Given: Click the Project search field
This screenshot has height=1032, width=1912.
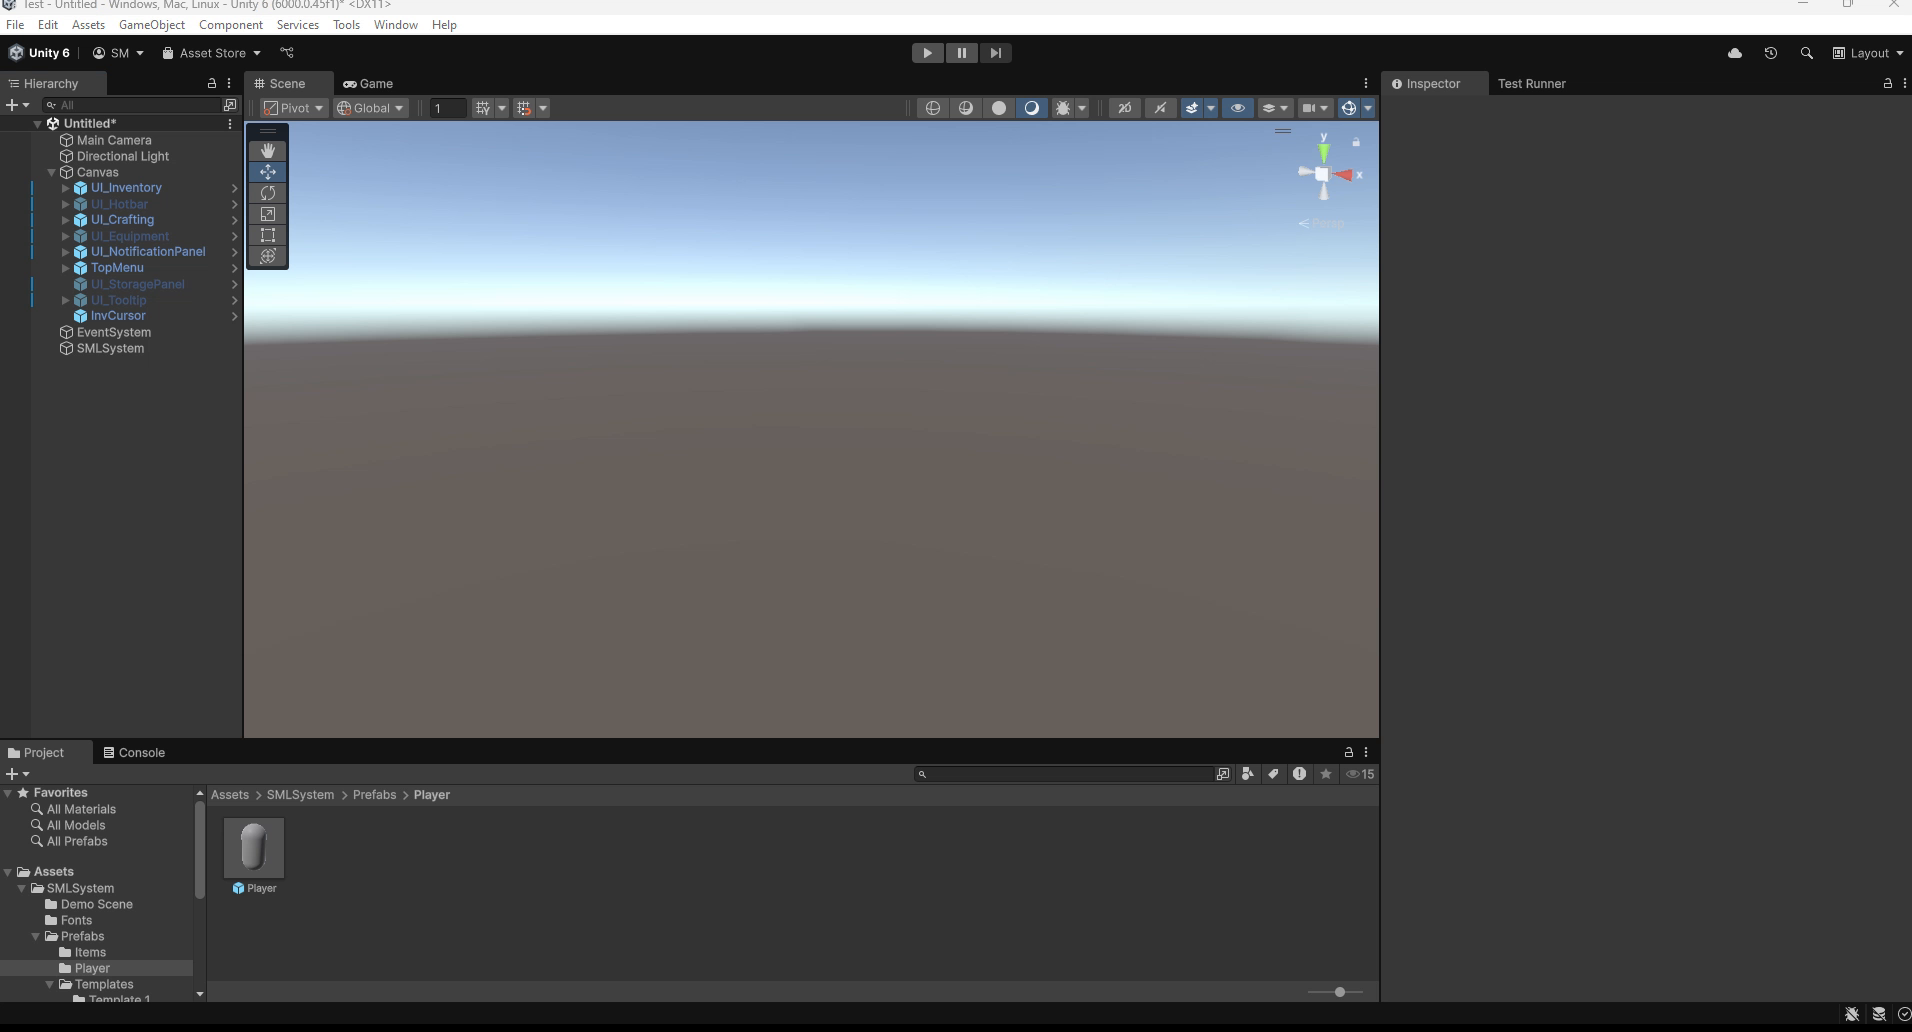Looking at the screenshot, I should tap(1064, 774).
